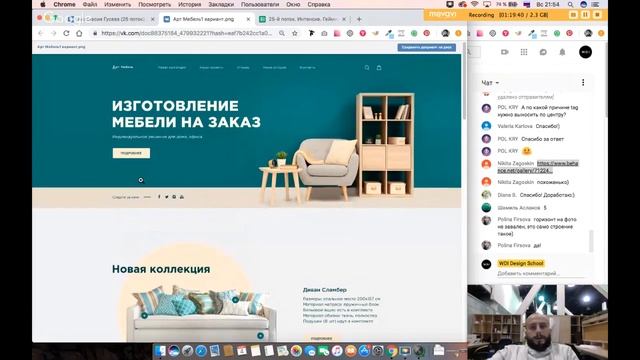Click the Twitter icon under hero
This screenshot has width=640, height=360.
click(x=167, y=197)
